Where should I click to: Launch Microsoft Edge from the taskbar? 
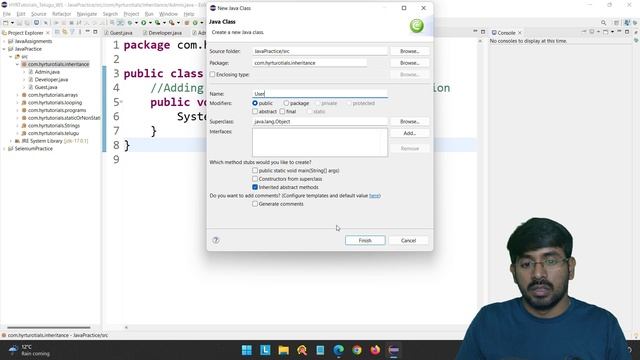(x=338, y=350)
